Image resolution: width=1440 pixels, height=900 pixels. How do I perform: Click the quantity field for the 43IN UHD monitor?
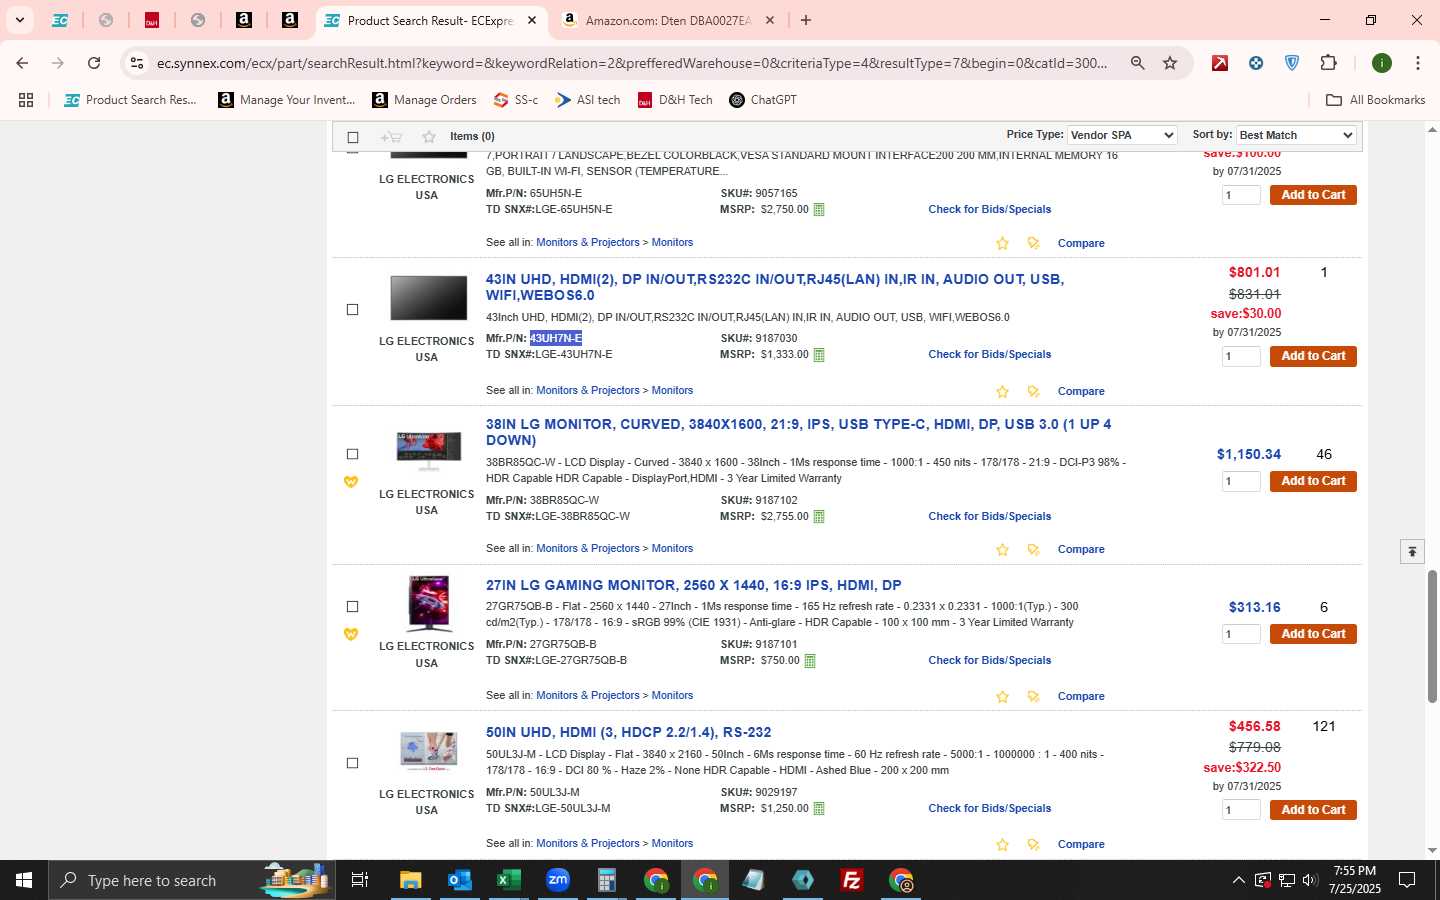point(1241,356)
